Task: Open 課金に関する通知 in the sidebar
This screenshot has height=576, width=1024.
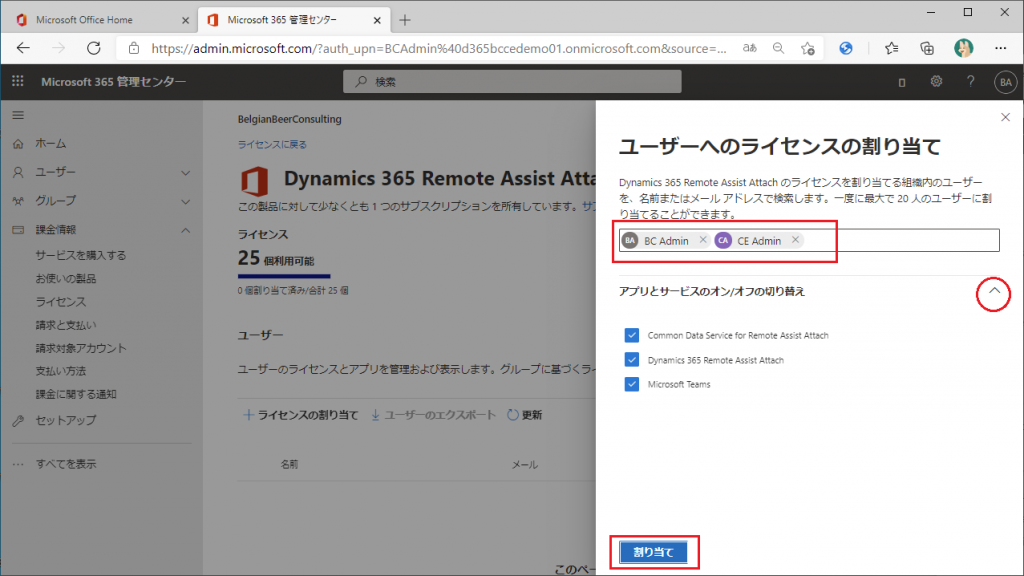Action: click(x=76, y=394)
